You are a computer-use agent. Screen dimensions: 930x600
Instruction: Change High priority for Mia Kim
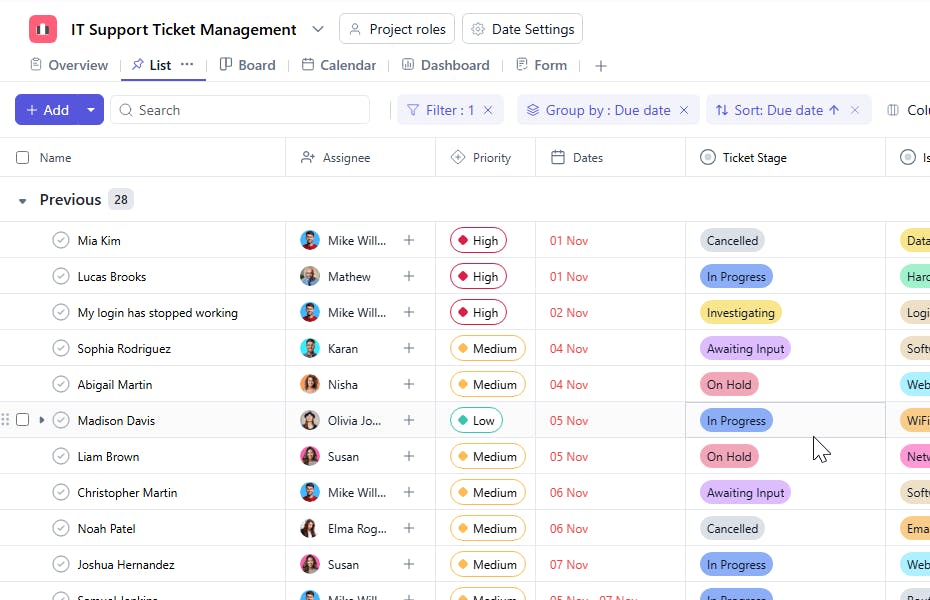tap(478, 241)
